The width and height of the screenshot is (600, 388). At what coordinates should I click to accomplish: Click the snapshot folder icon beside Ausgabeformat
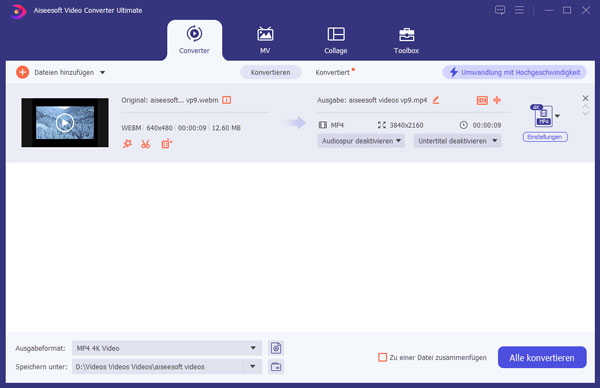(276, 348)
